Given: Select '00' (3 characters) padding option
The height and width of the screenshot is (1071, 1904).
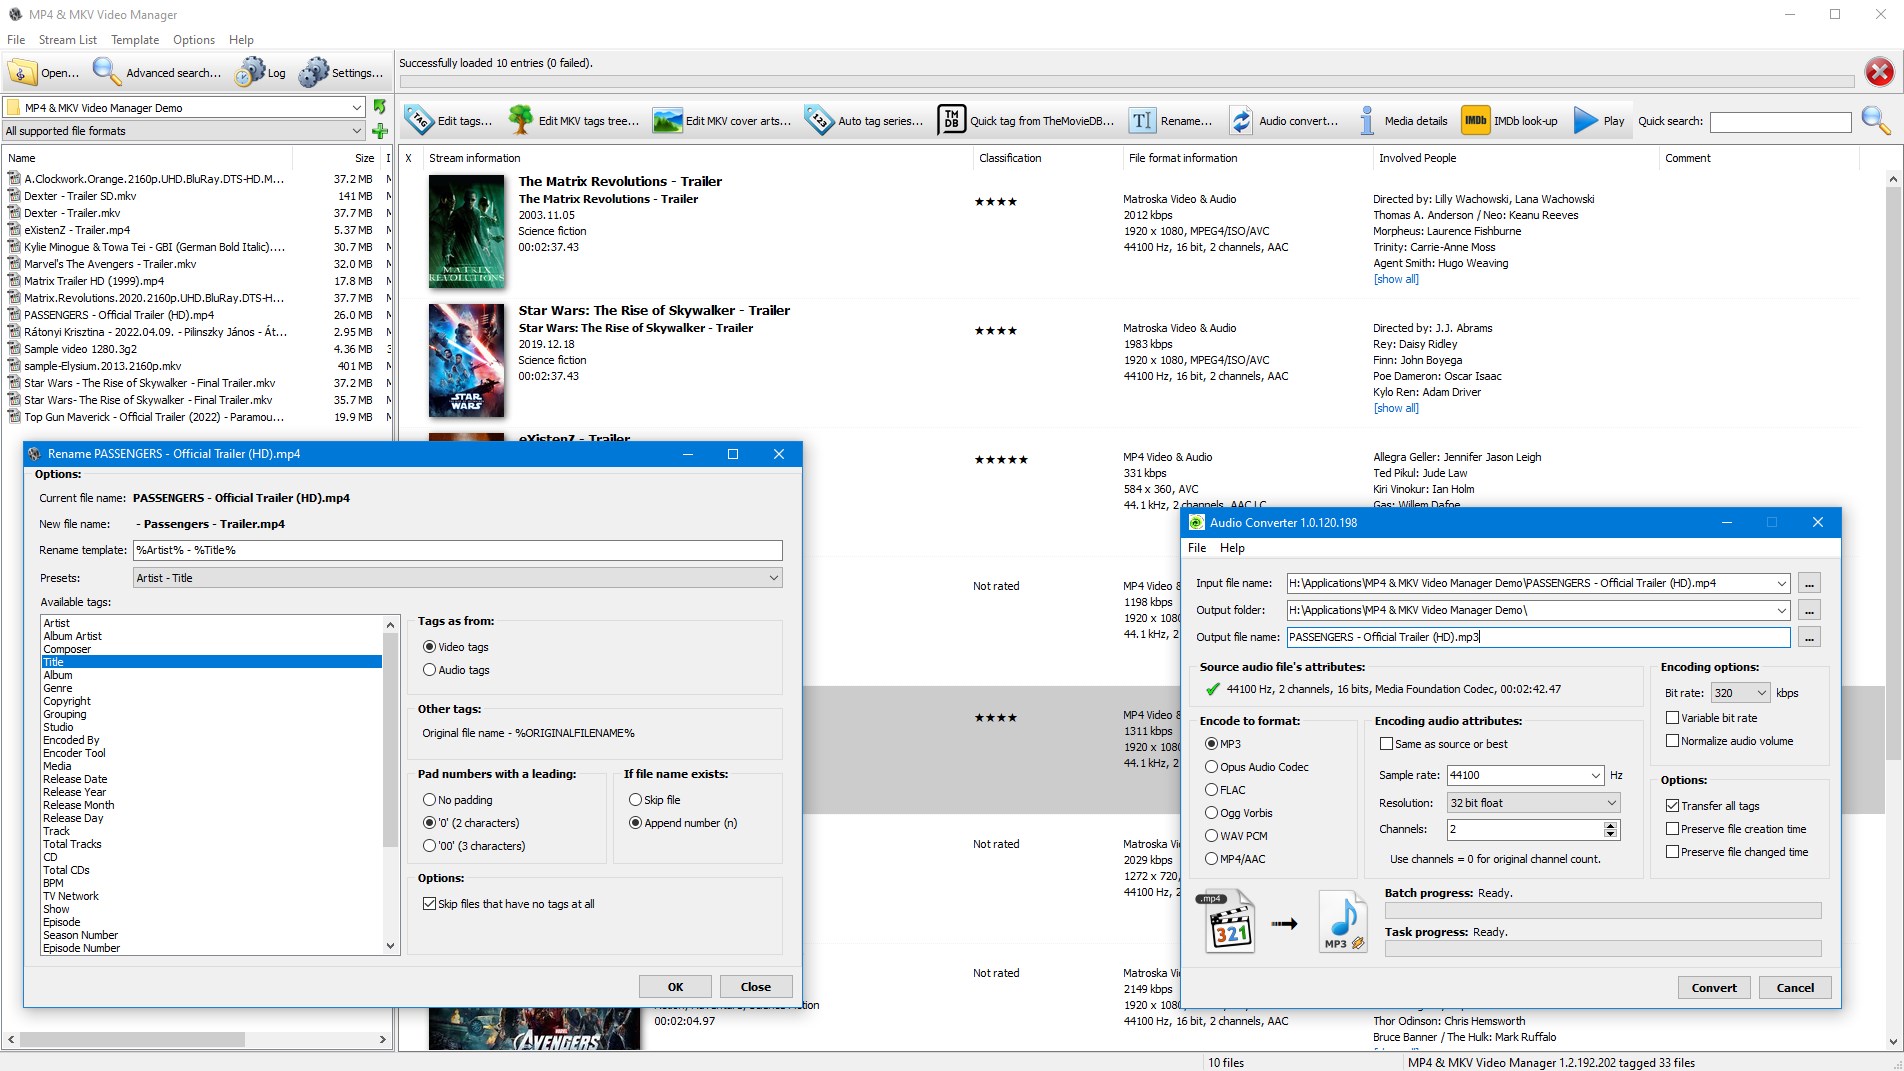Looking at the screenshot, I should tap(430, 846).
